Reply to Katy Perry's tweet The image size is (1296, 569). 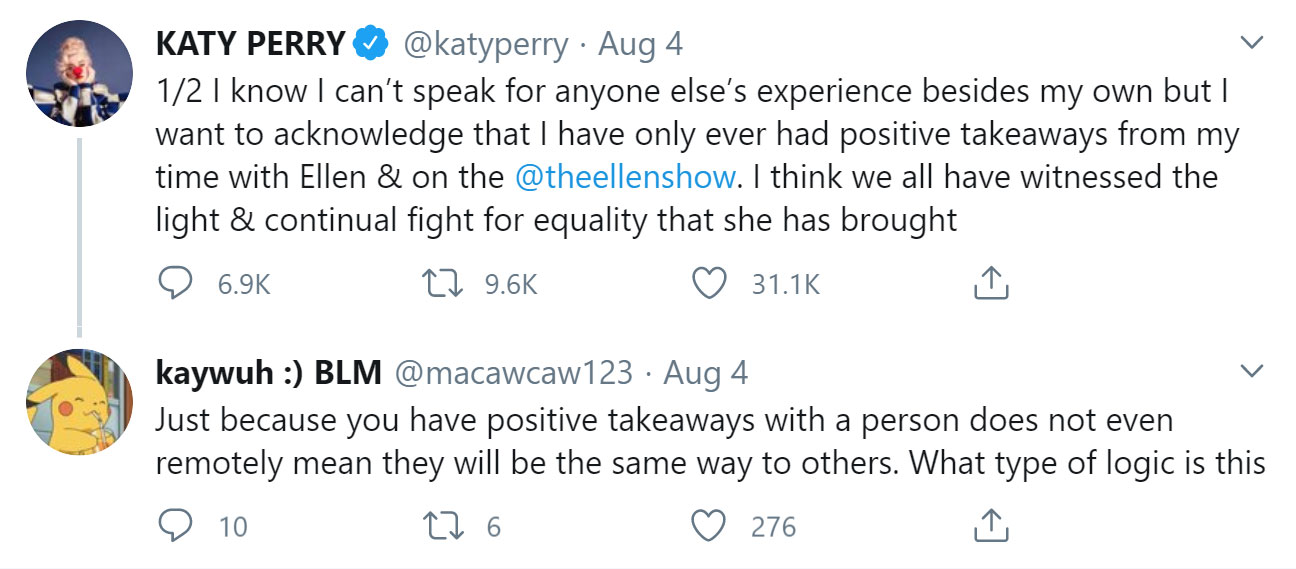point(176,285)
